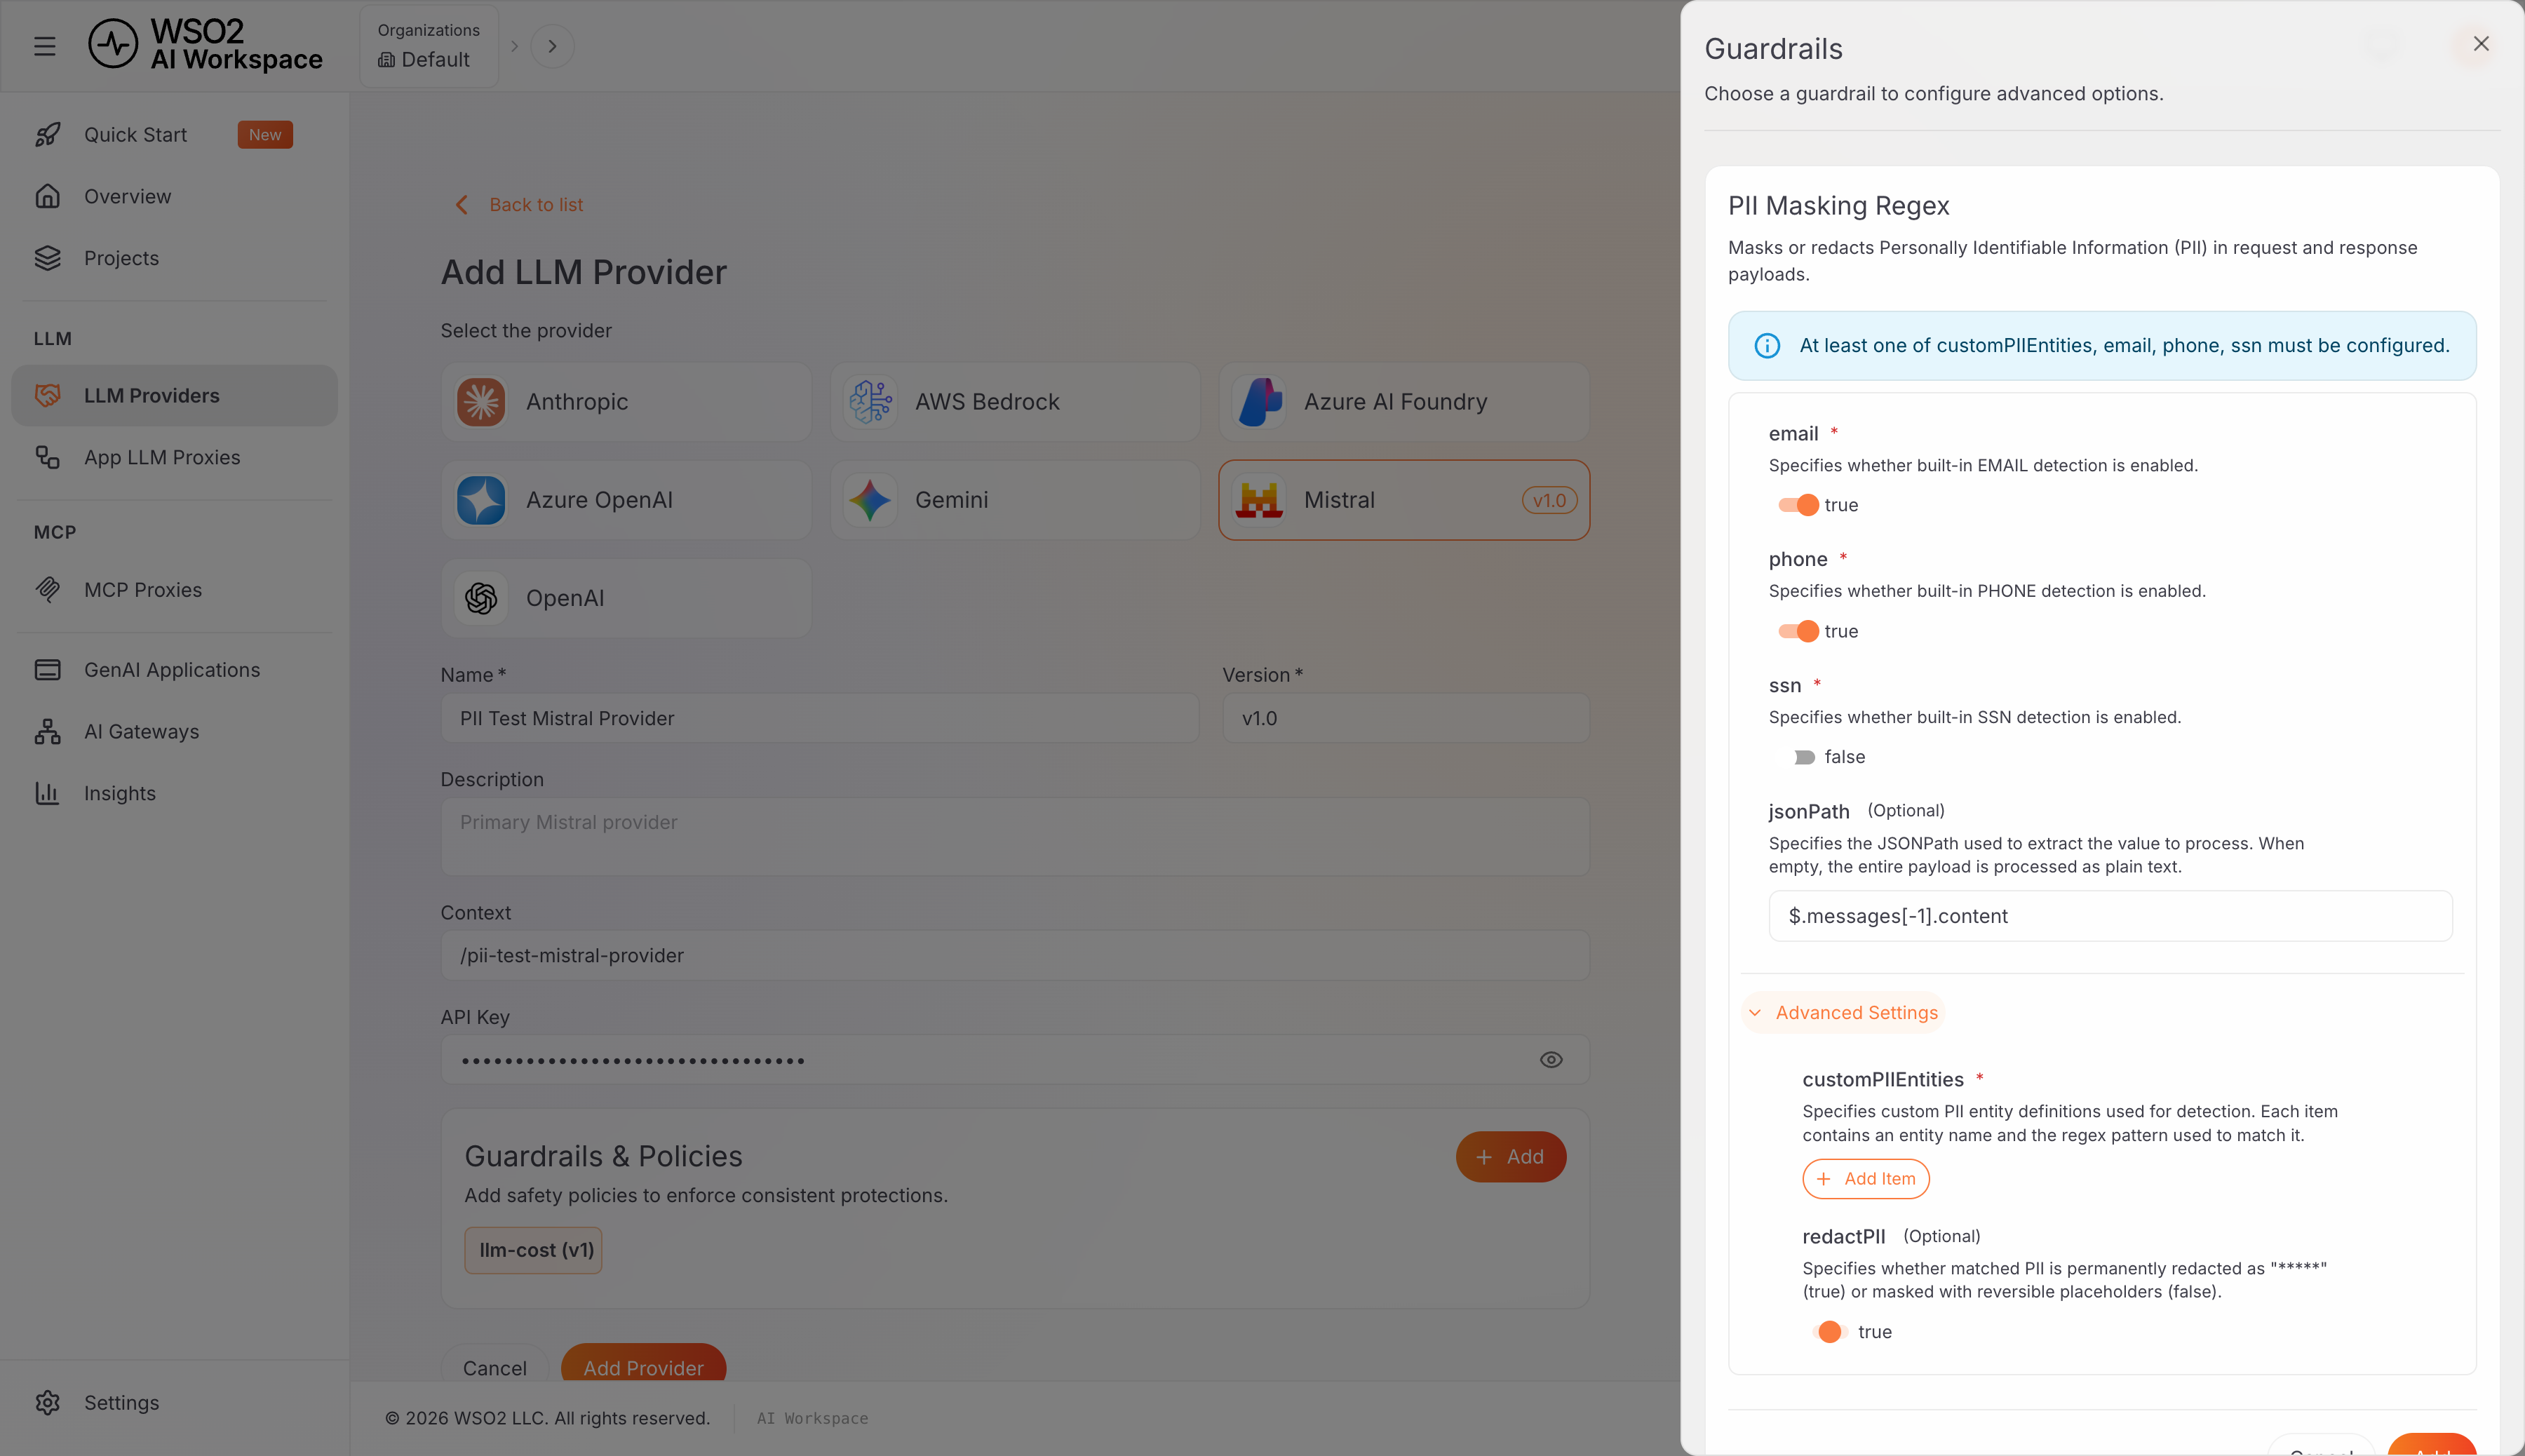The width and height of the screenshot is (2525, 1456).
Task: Open Settings in the sidebar
Action: tap(174, 1402)
